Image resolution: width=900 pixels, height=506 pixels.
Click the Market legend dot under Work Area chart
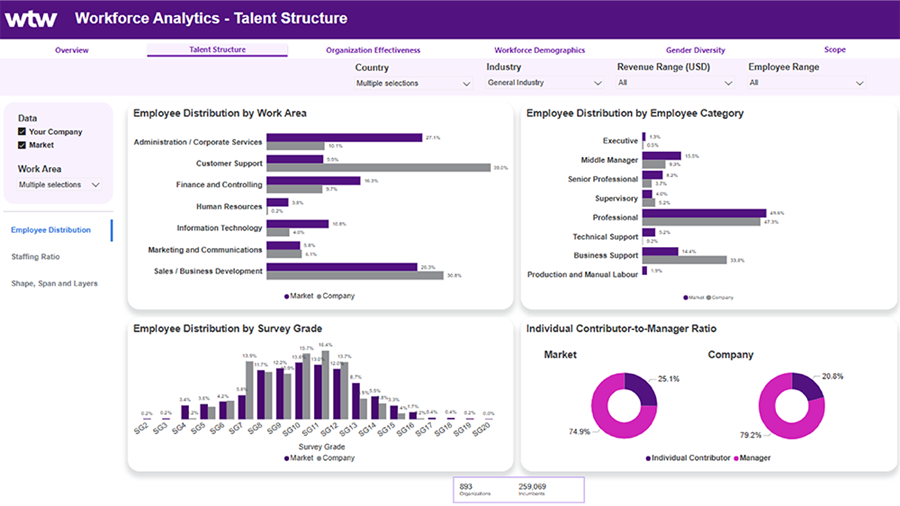[286, 297]
